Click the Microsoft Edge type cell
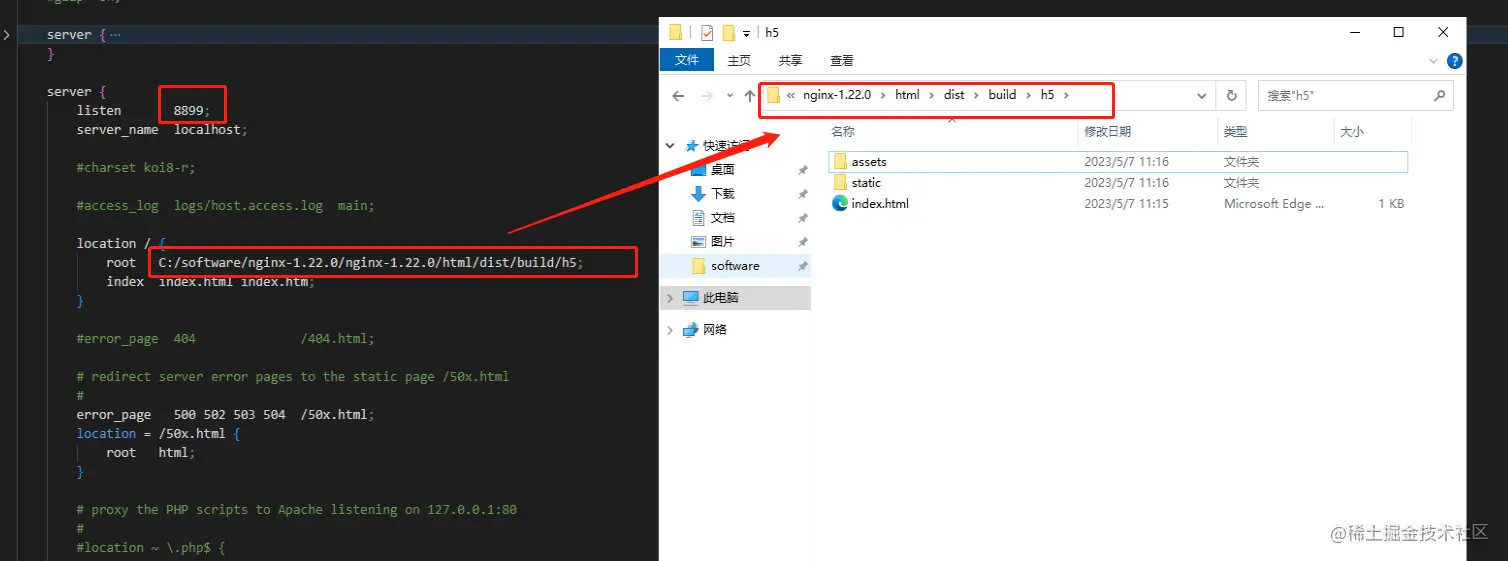Image resolution: width=1508 pixels, height=561 pixels. (x=1273, y=204)
